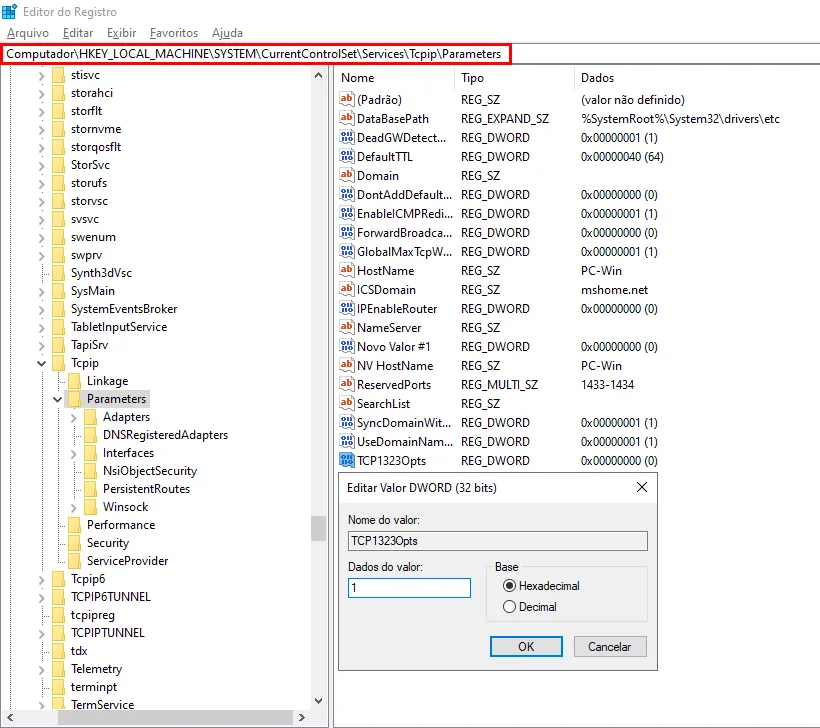Select the Decimal base option
The image size is (820, 728).
click(x=530, y=607)
